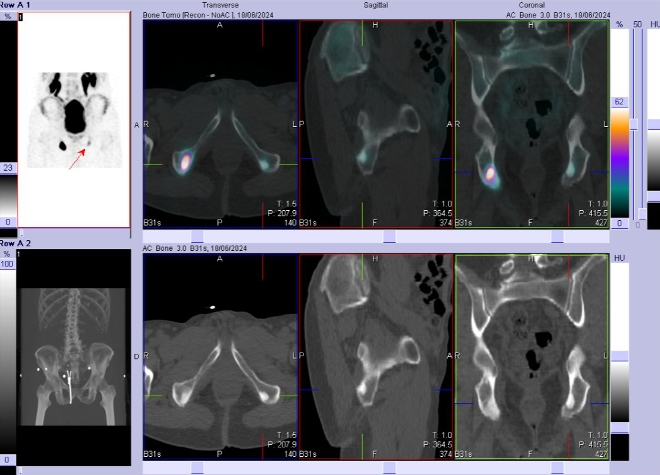
Task: Activate the fused SPECT/CT coronal view
Action: coord(532,124)
